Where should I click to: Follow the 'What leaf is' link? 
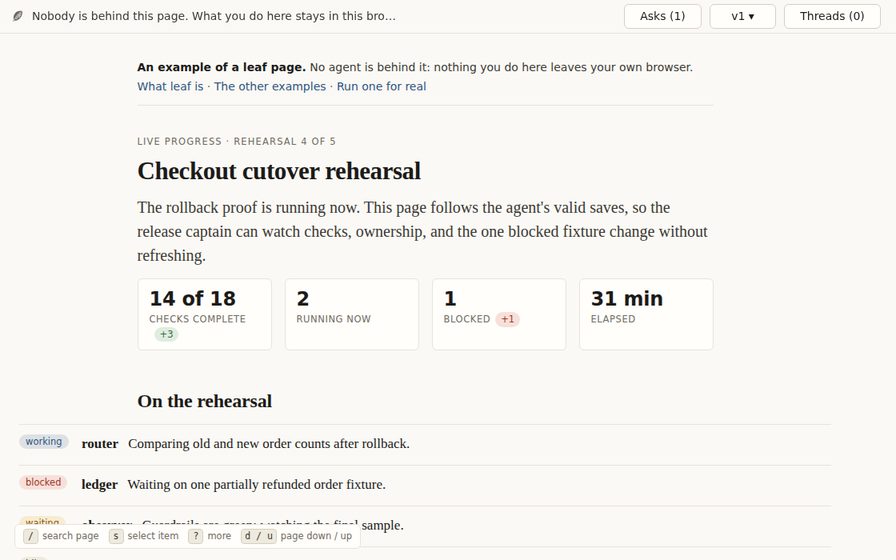click(x=170, y=86)
